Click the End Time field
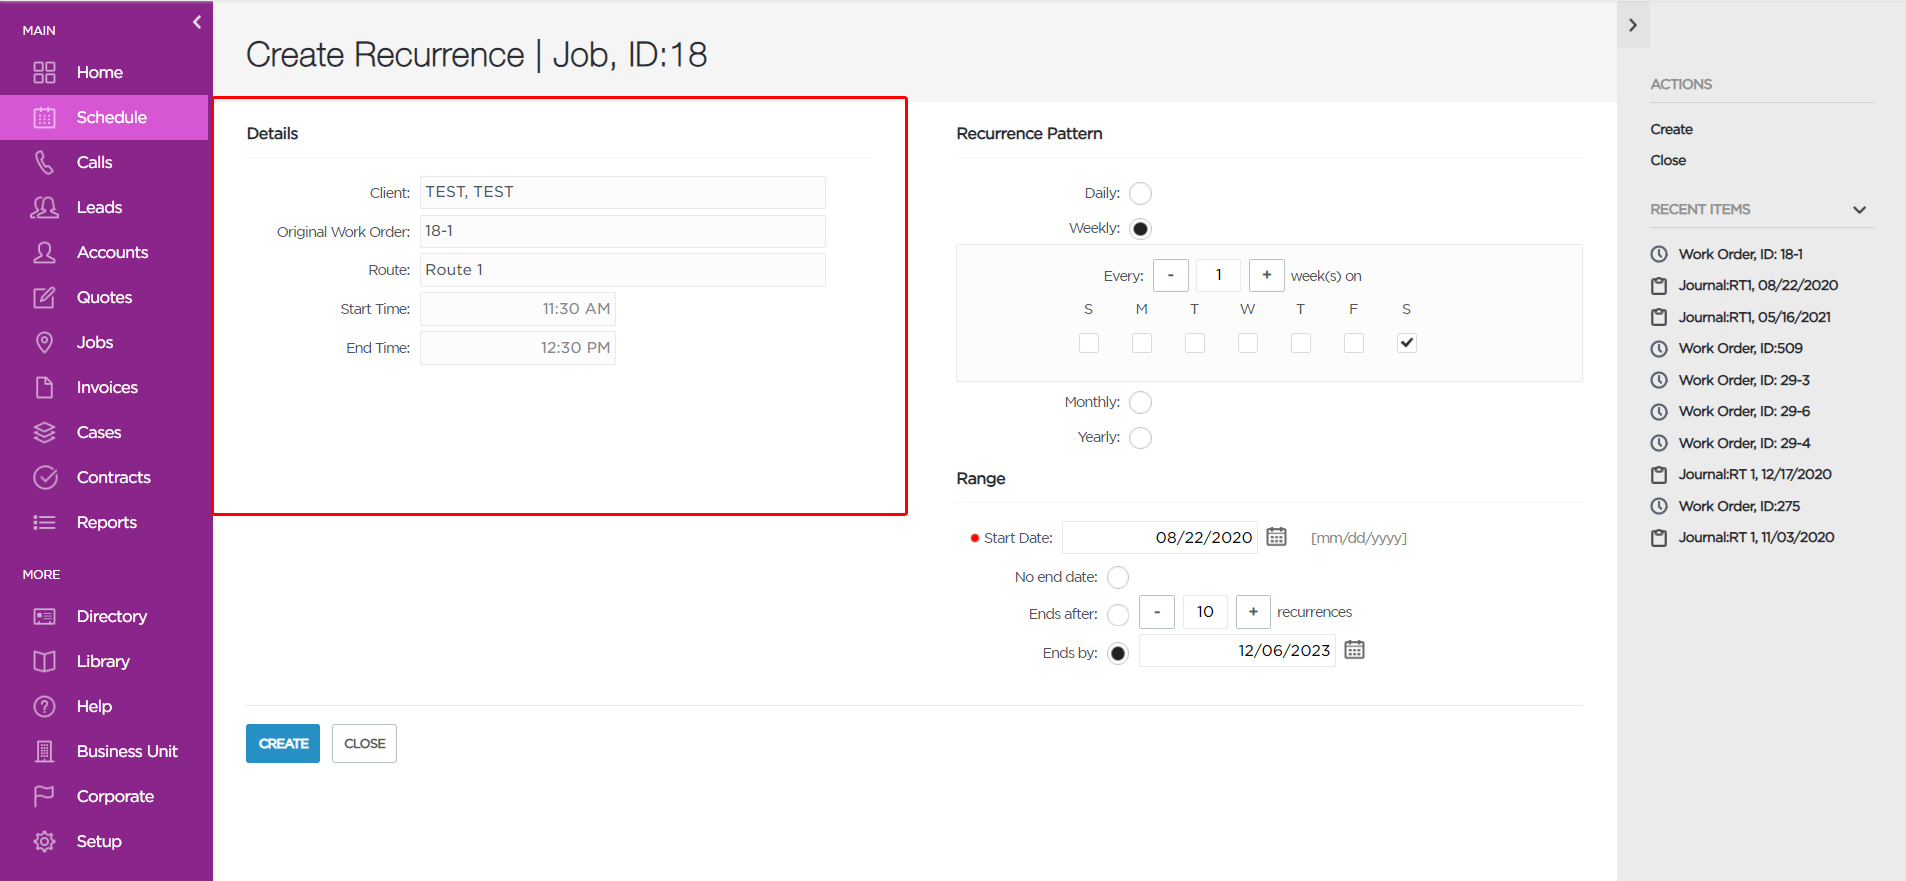The image size is (1906, 881). (518, 348)
